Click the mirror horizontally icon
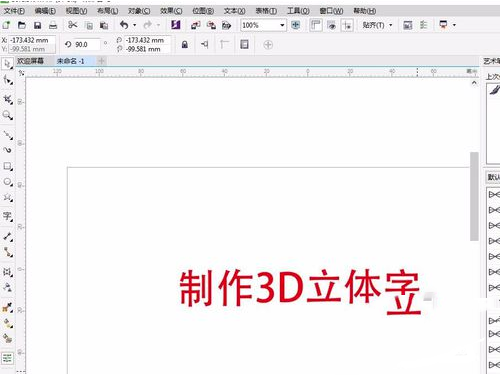The image size is (501, 377). (x=204, y=44)
